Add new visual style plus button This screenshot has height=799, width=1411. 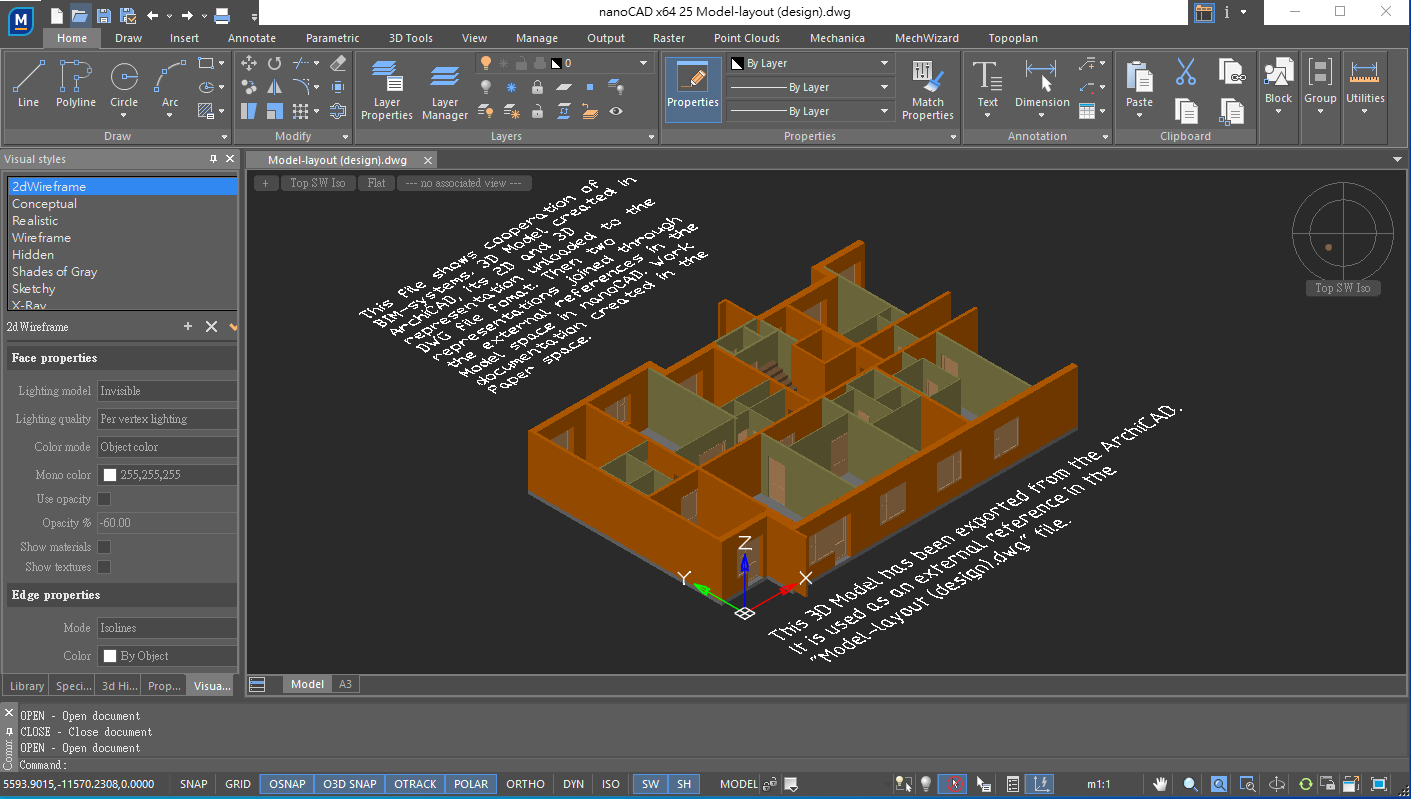[187, 327]
